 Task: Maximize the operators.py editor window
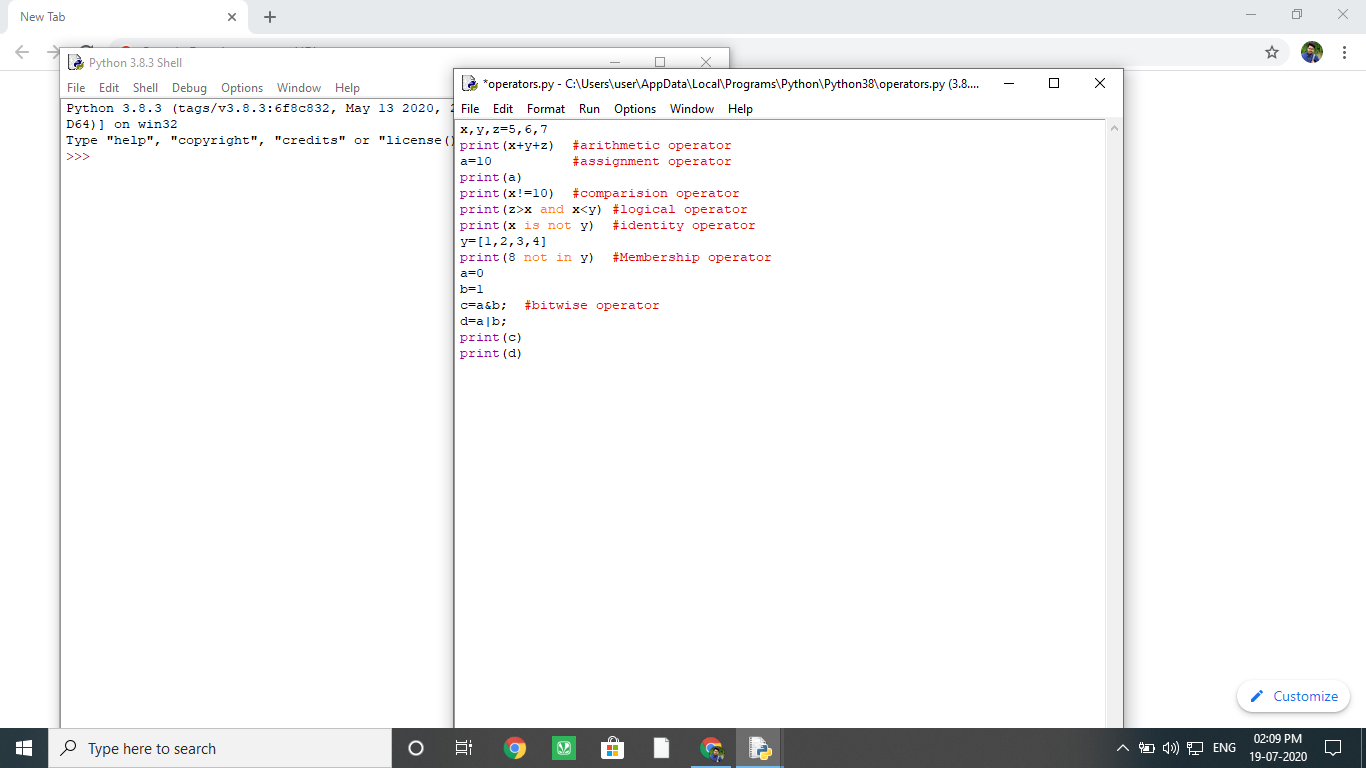coord(1054,84)
